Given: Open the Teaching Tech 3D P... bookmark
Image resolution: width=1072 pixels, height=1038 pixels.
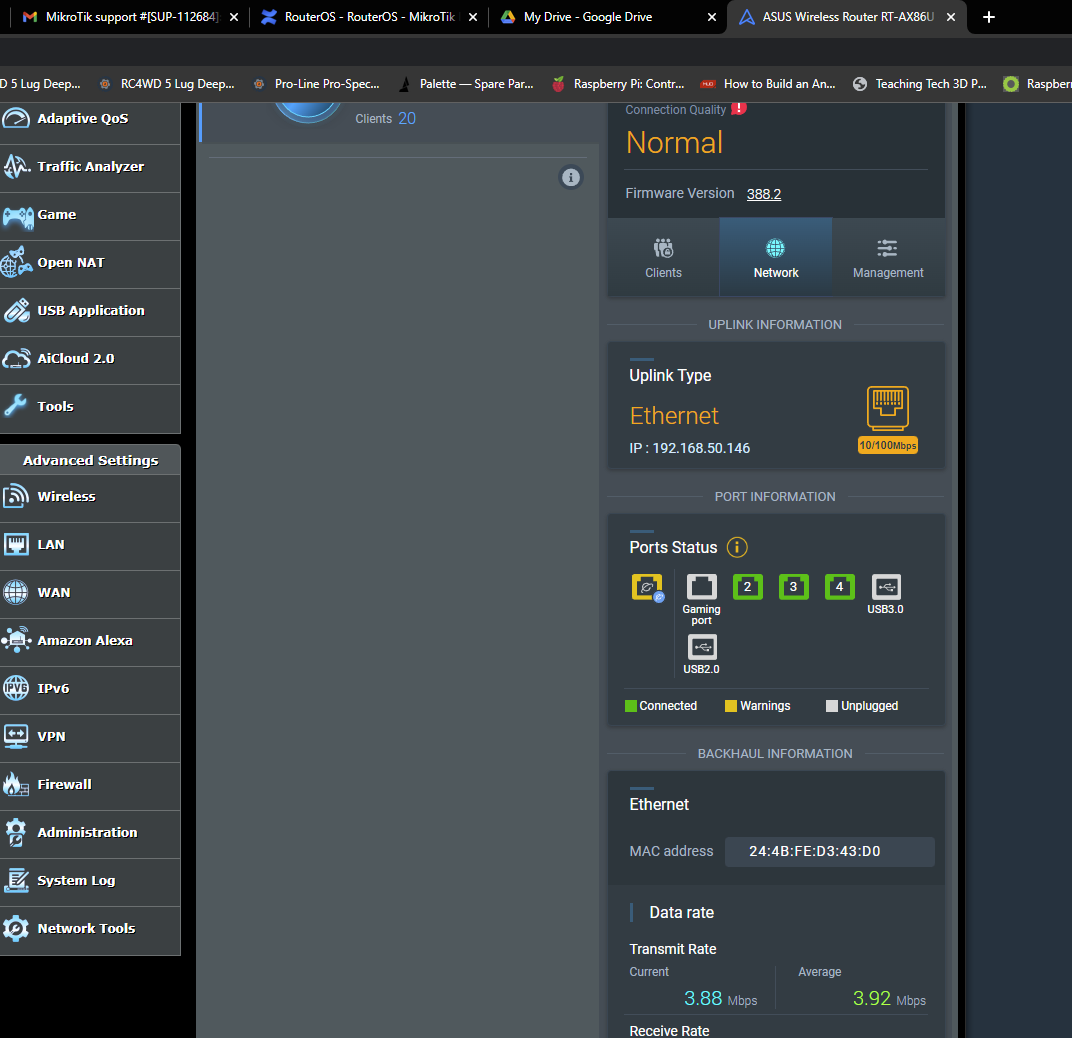Looking at the screenshot, I should (920, 84).
